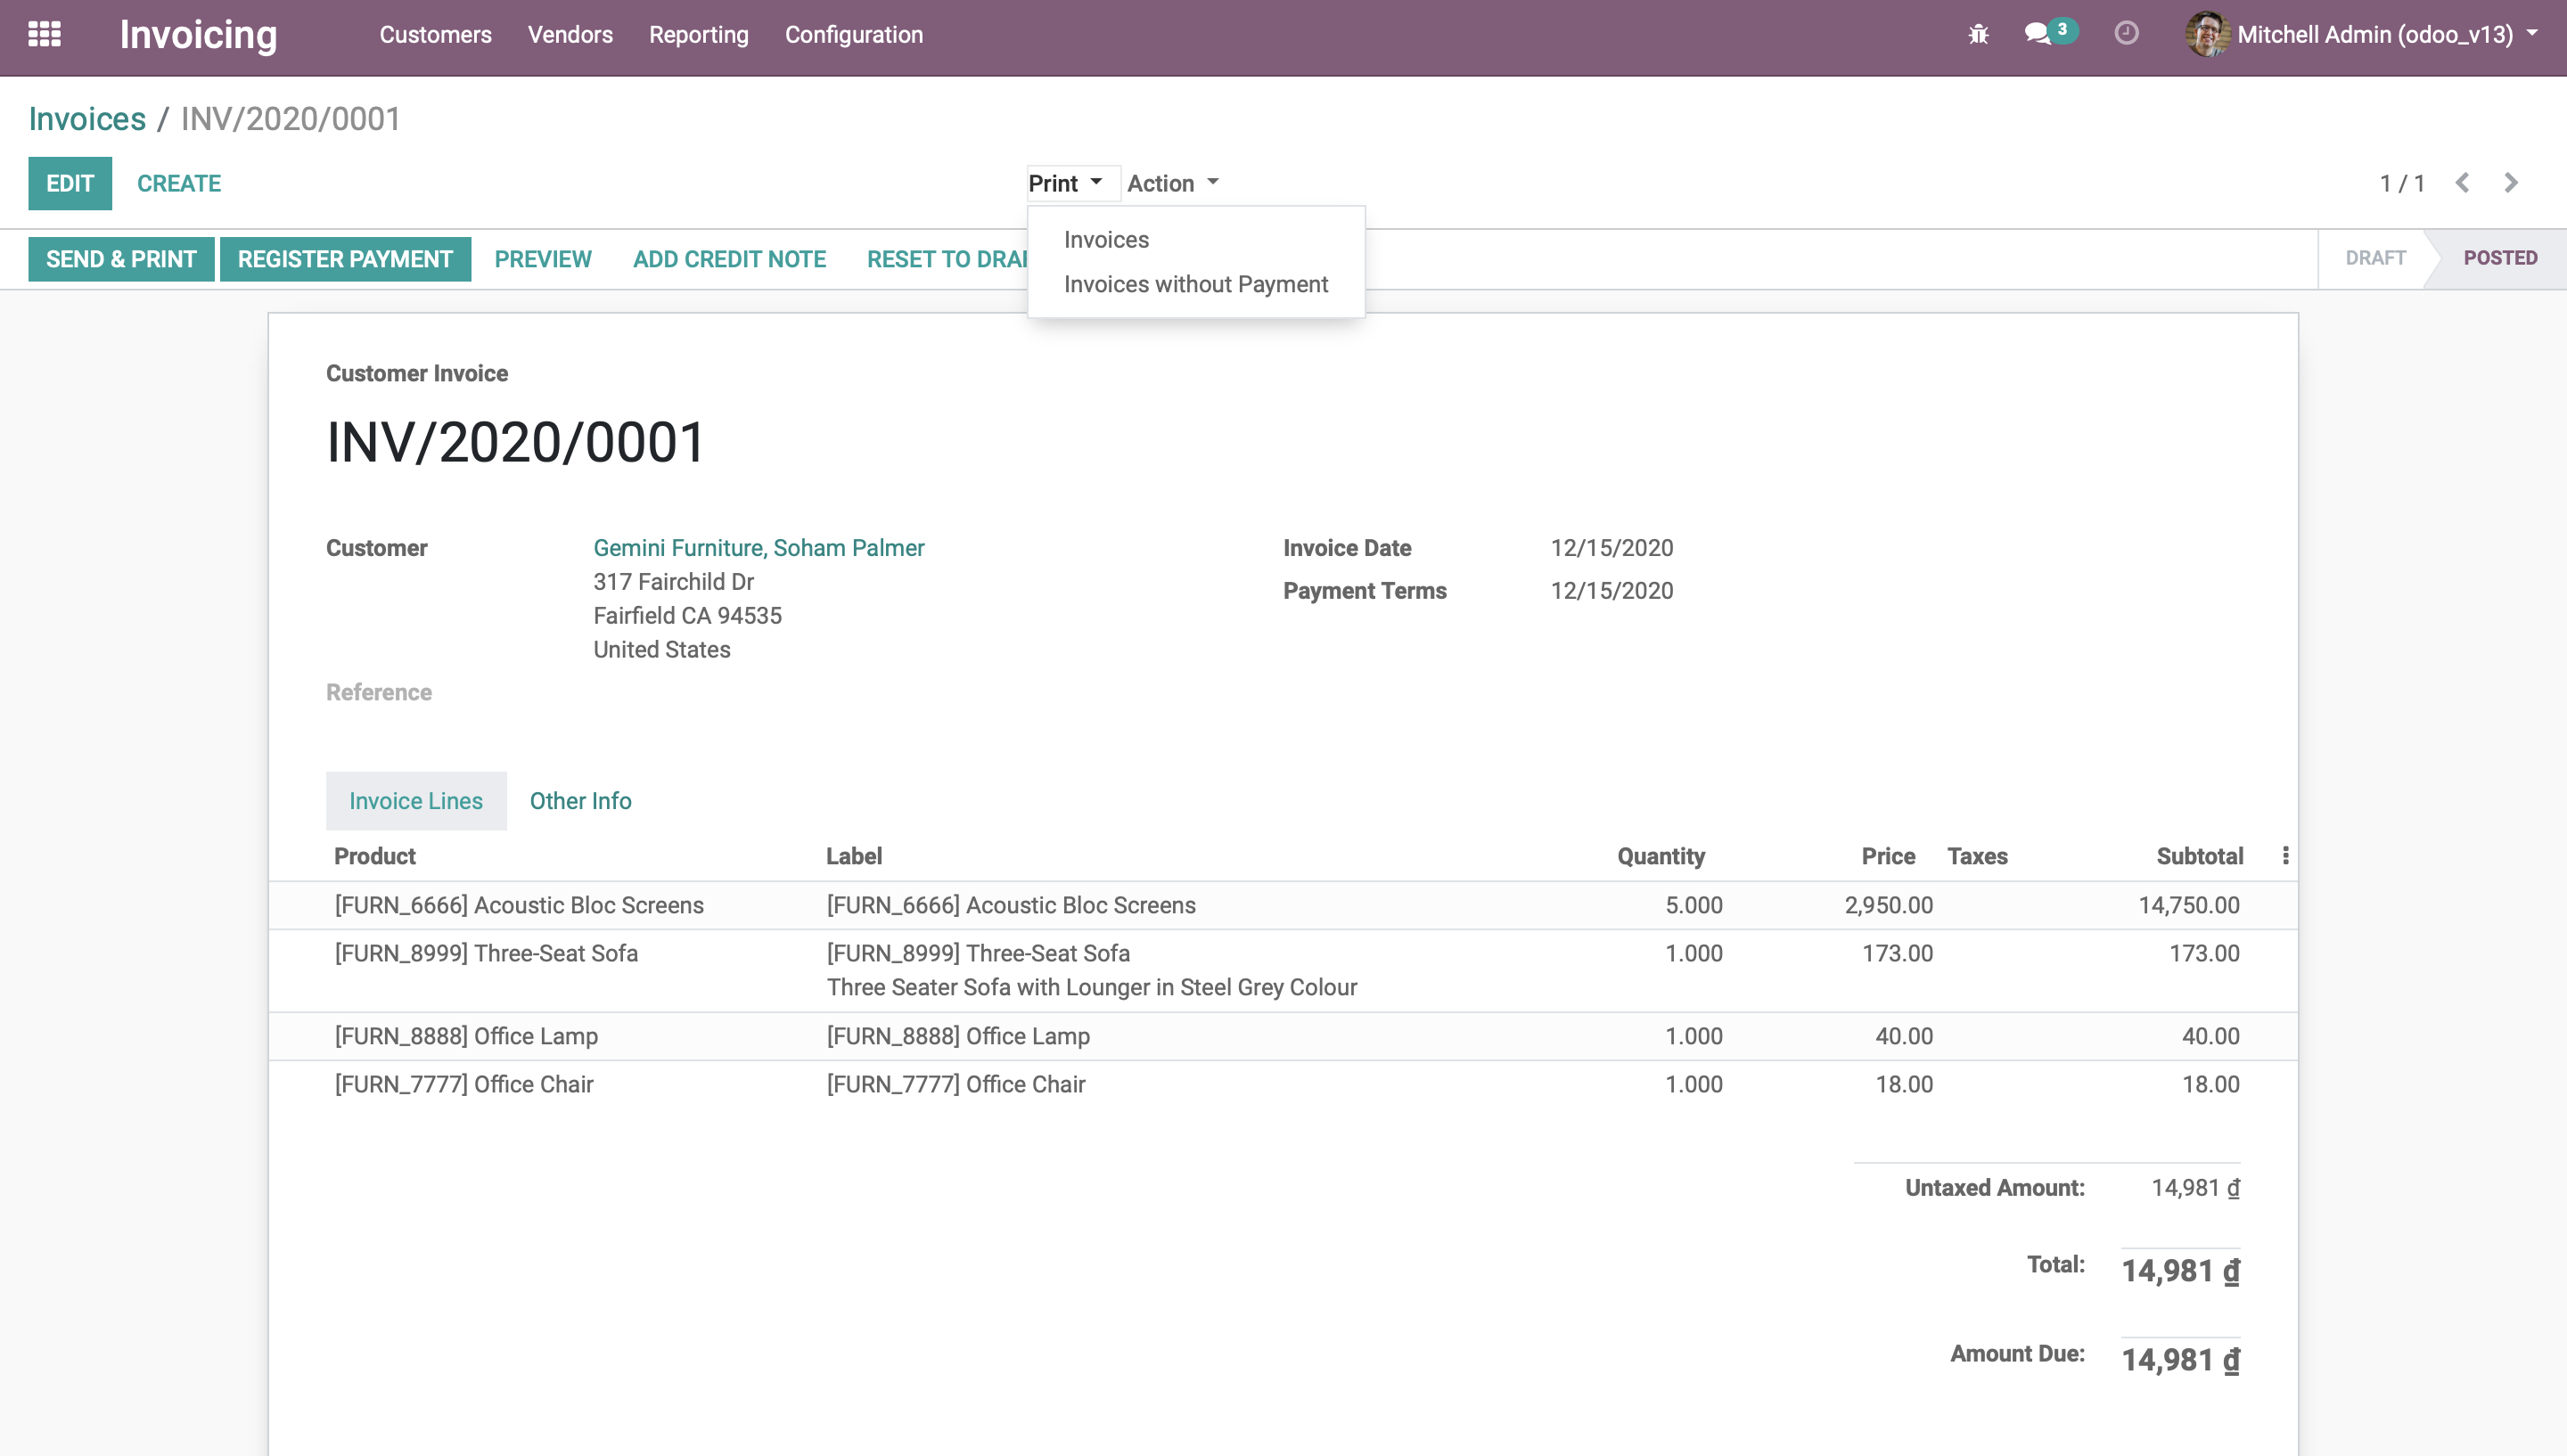
Task: Click quantity 5.000 cell
Action: [x=1693, y=905]
